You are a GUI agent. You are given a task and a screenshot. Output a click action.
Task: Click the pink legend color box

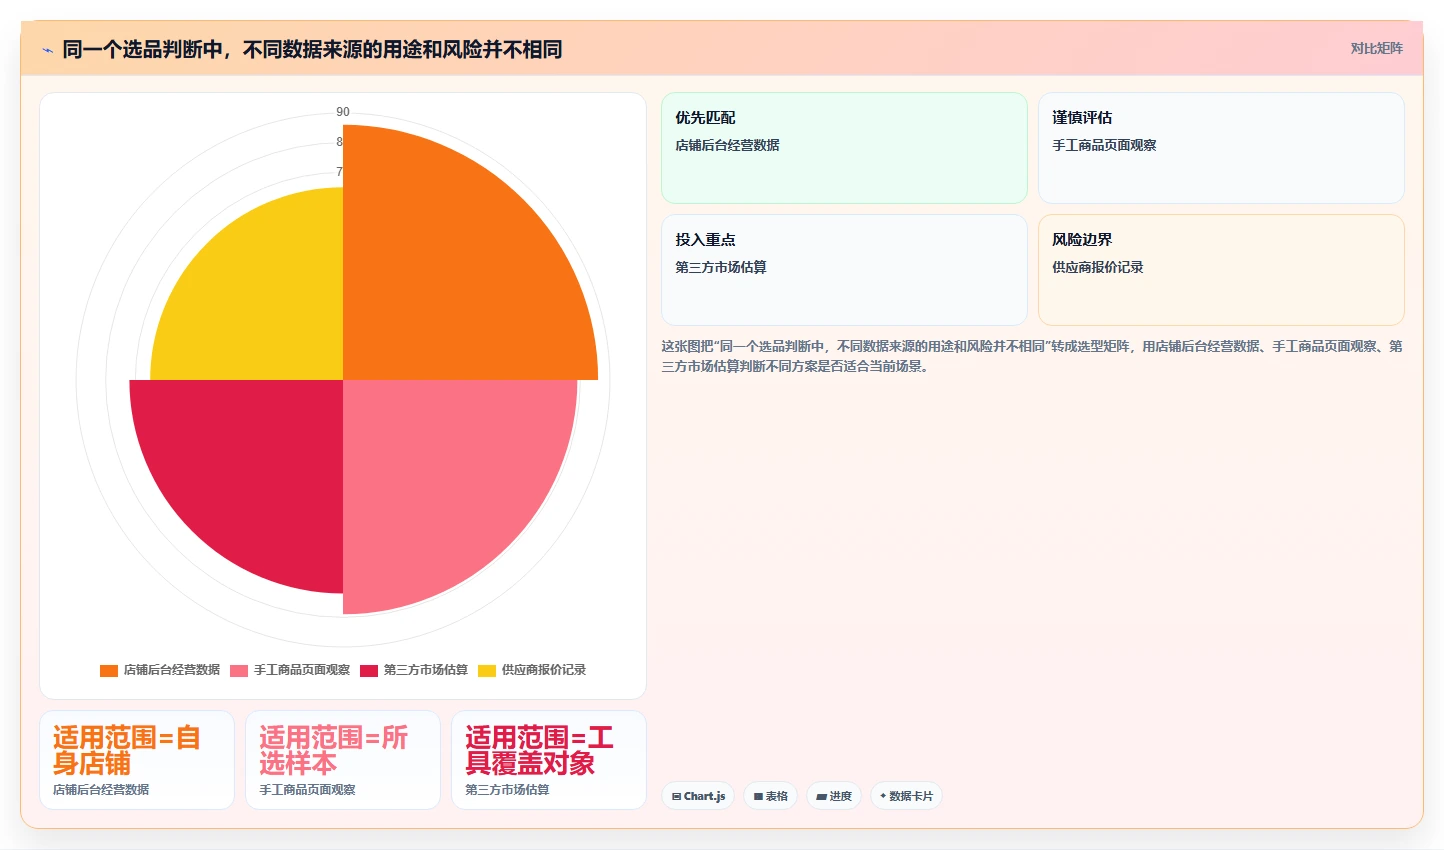click(239, 670)
